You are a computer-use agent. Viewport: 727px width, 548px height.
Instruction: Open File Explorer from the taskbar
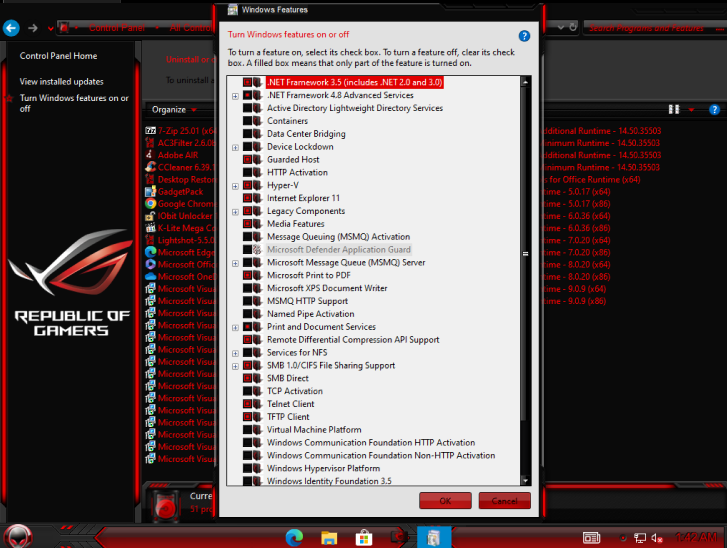pos(329,538)
